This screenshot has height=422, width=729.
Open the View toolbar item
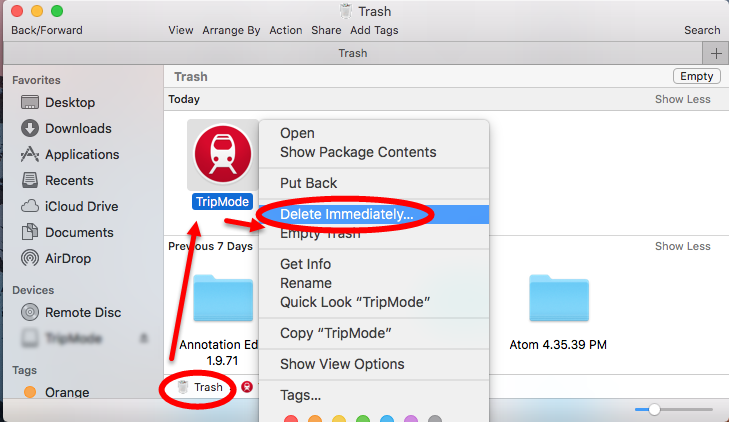(x=180, y=30)
